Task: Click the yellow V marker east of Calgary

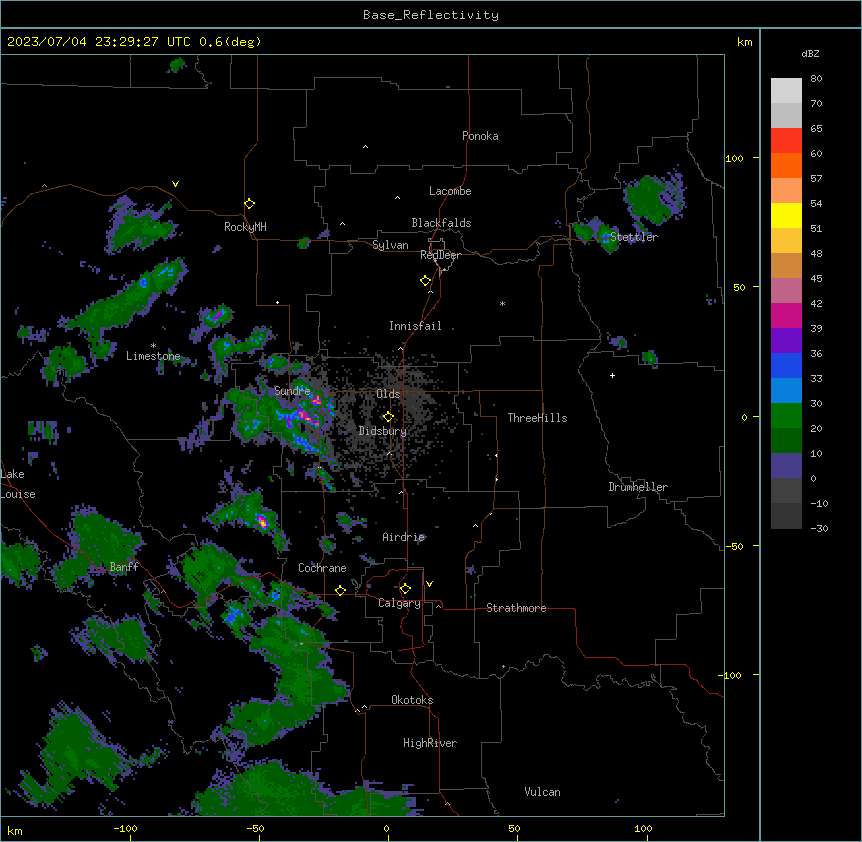Action: pyautogui.click(x=429, y=584)
